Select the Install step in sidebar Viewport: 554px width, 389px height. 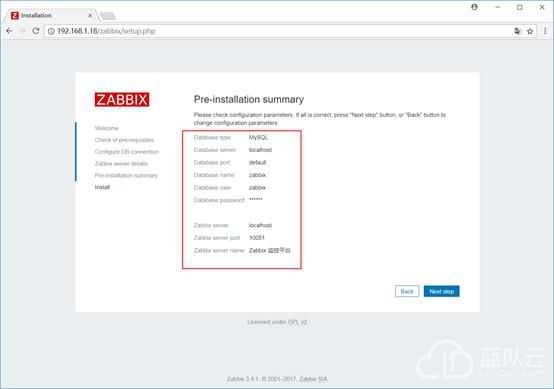click(102, 187)
